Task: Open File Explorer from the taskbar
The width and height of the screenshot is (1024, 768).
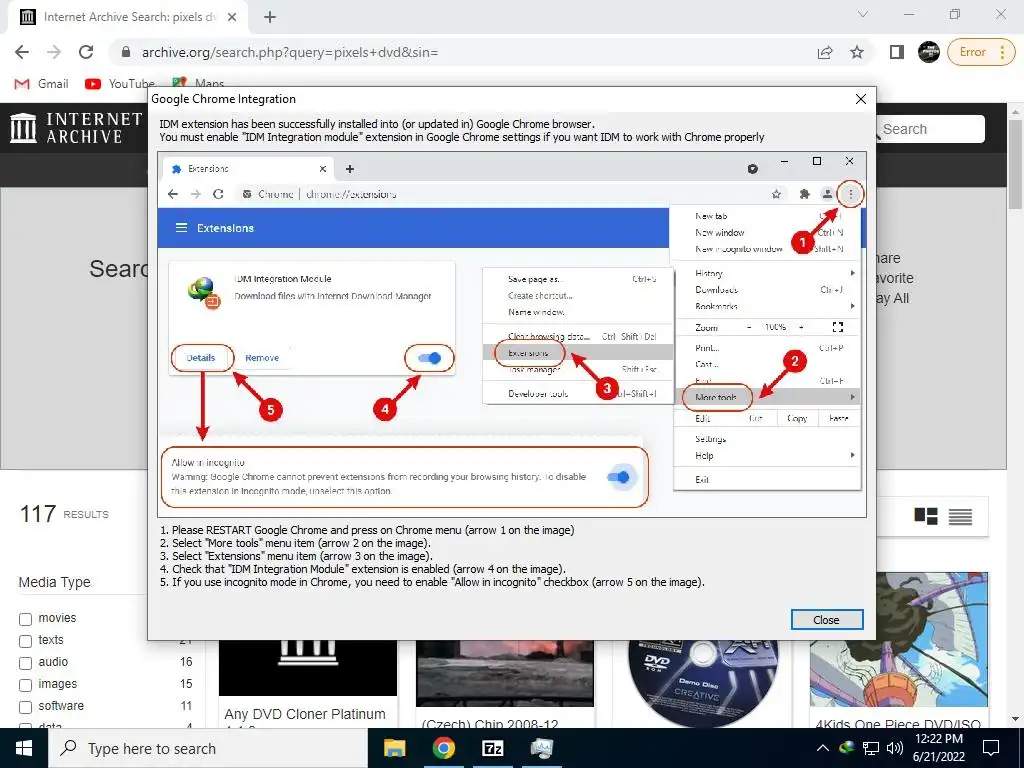Action: click(x=394, y=748)
